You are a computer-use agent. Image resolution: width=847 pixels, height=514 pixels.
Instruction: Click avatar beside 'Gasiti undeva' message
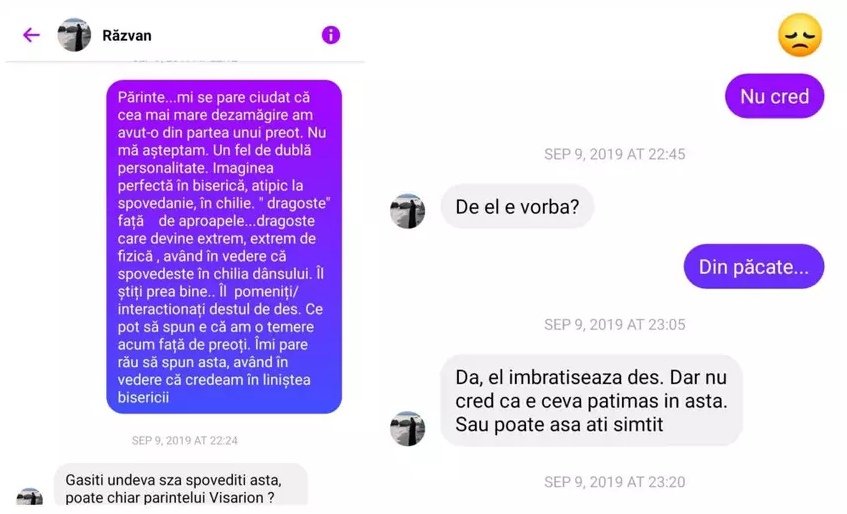[x=30, y=496]
